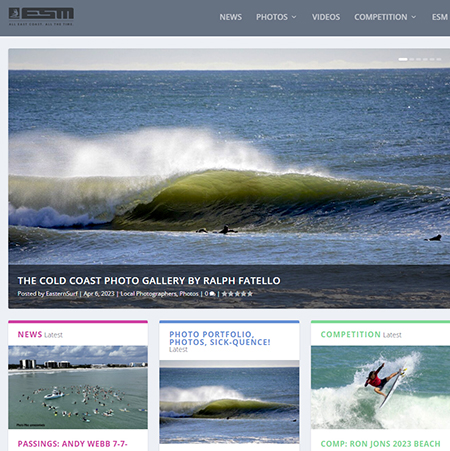Image resolution: width=450 pixels, height=451 pixels.
Task: Expand the COMPETITION dropdown chevron
Action: (x=413, y=17)
